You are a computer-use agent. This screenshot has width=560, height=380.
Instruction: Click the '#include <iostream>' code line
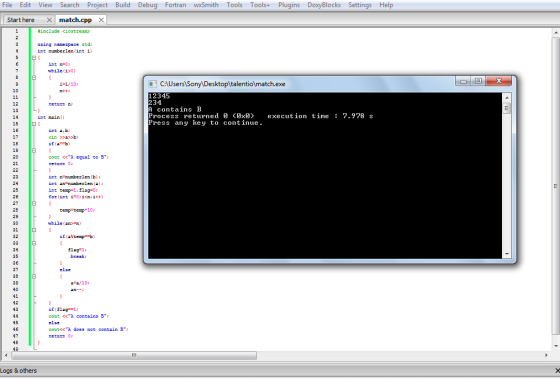tap(64, 31)
